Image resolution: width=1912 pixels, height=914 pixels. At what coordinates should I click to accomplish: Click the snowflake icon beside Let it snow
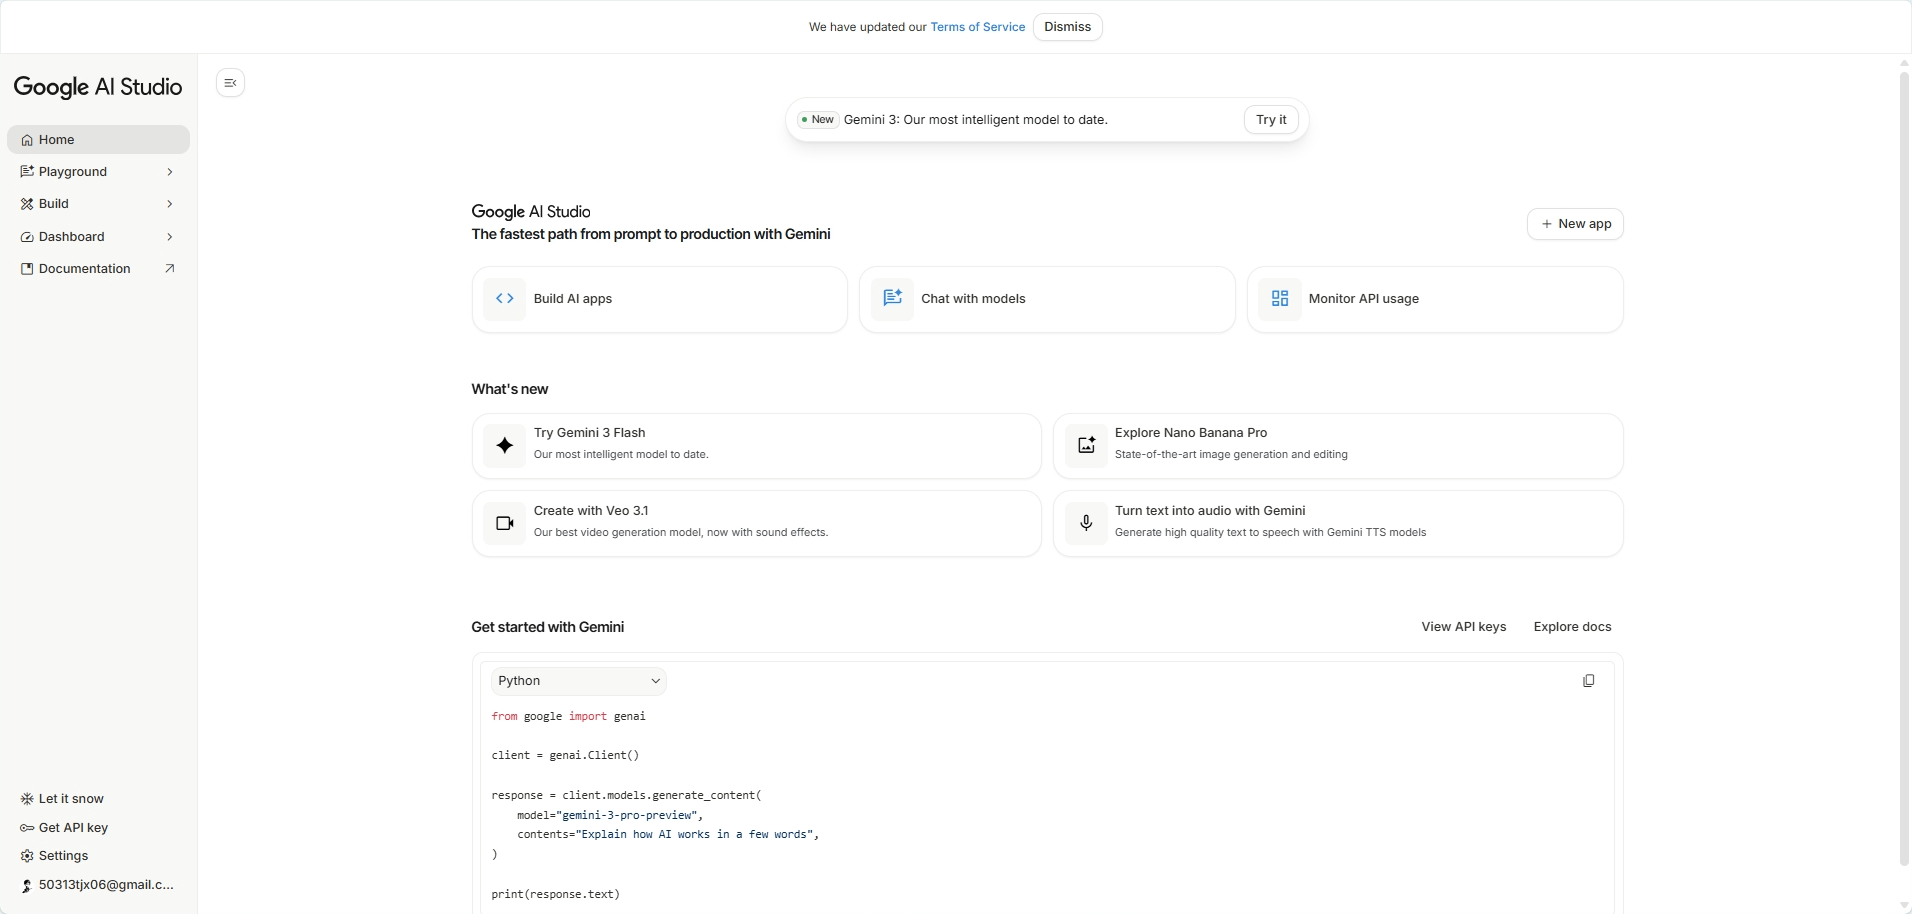coord(27,799)
